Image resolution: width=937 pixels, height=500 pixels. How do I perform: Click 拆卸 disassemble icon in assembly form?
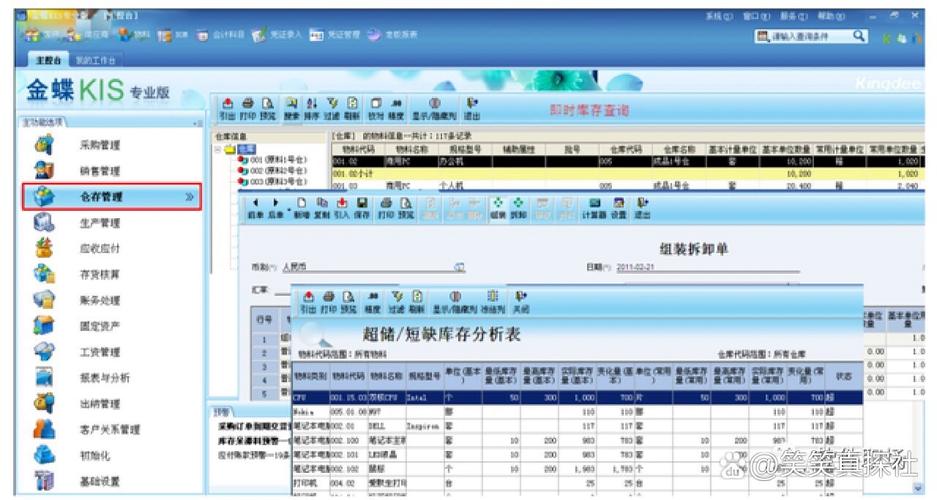point(518,208)
